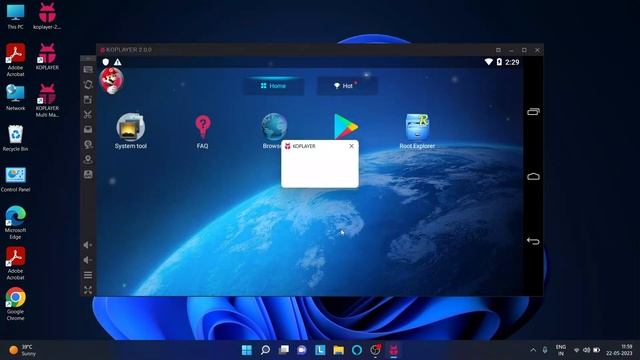Click the install APK icon in sidebar
The image size is (640, 360).
click(88, 174)
